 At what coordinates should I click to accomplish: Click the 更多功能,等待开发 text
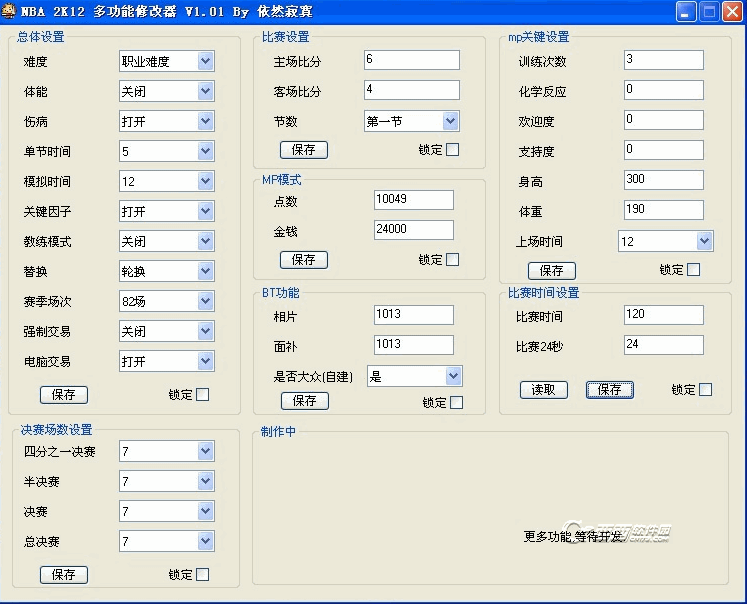573,537
